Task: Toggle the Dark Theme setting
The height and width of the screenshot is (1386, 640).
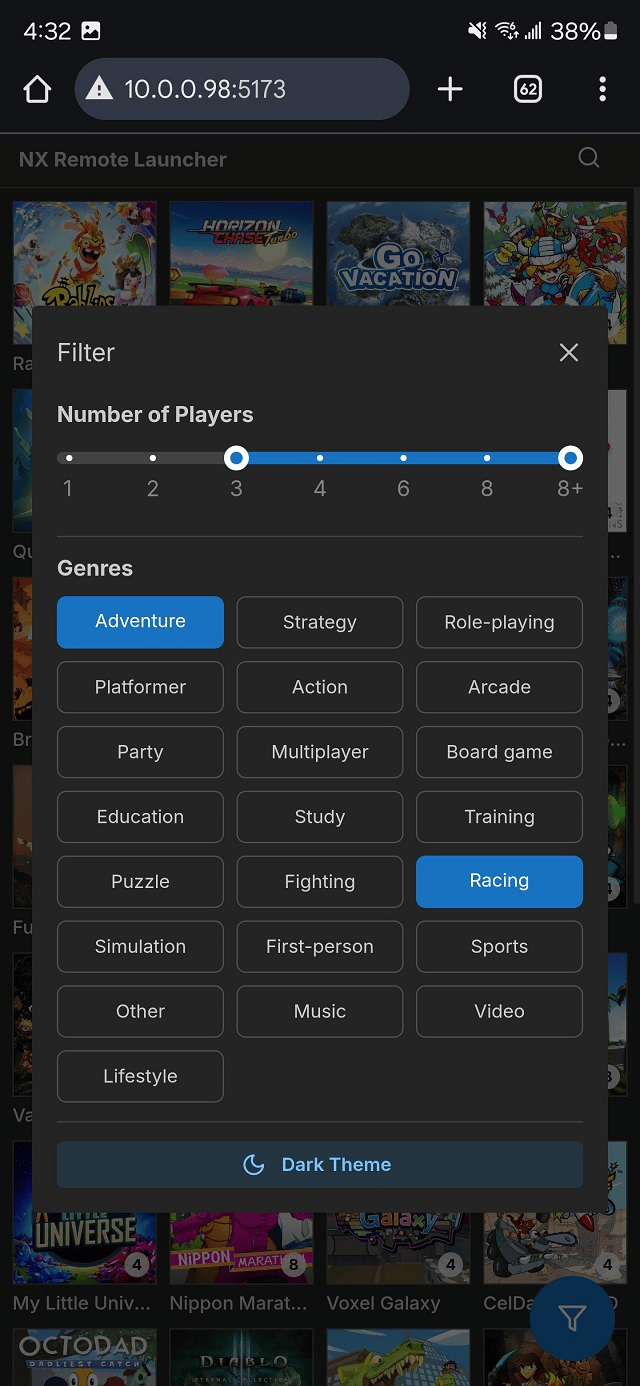Action: [x=319, y=1164]
